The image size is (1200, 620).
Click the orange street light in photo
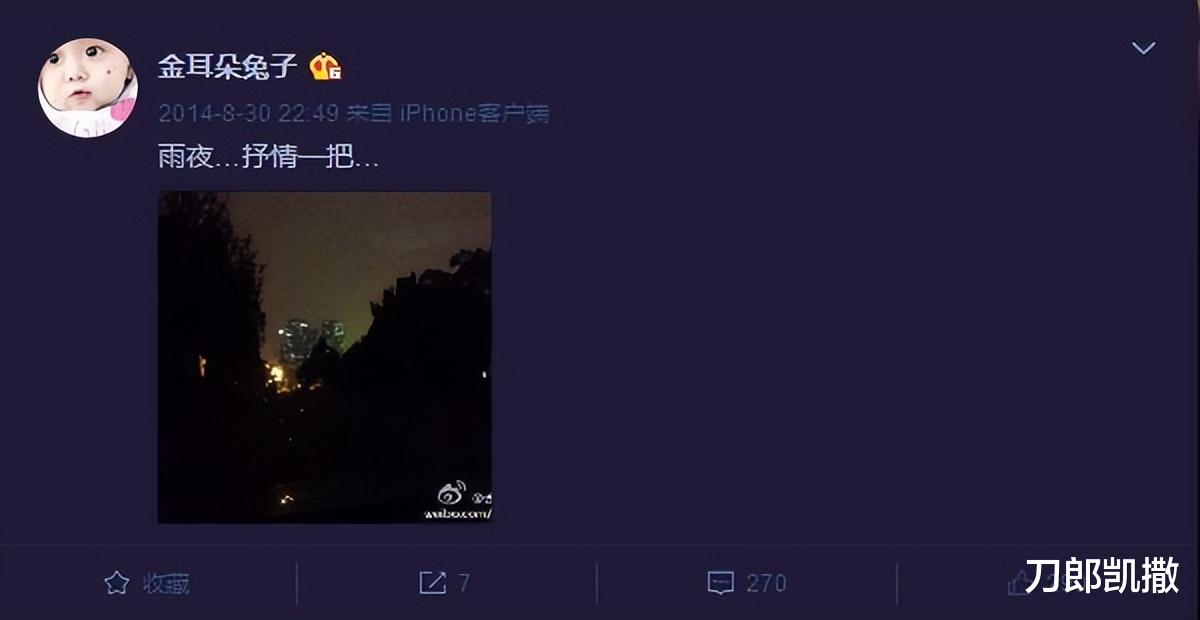[277, 375]
